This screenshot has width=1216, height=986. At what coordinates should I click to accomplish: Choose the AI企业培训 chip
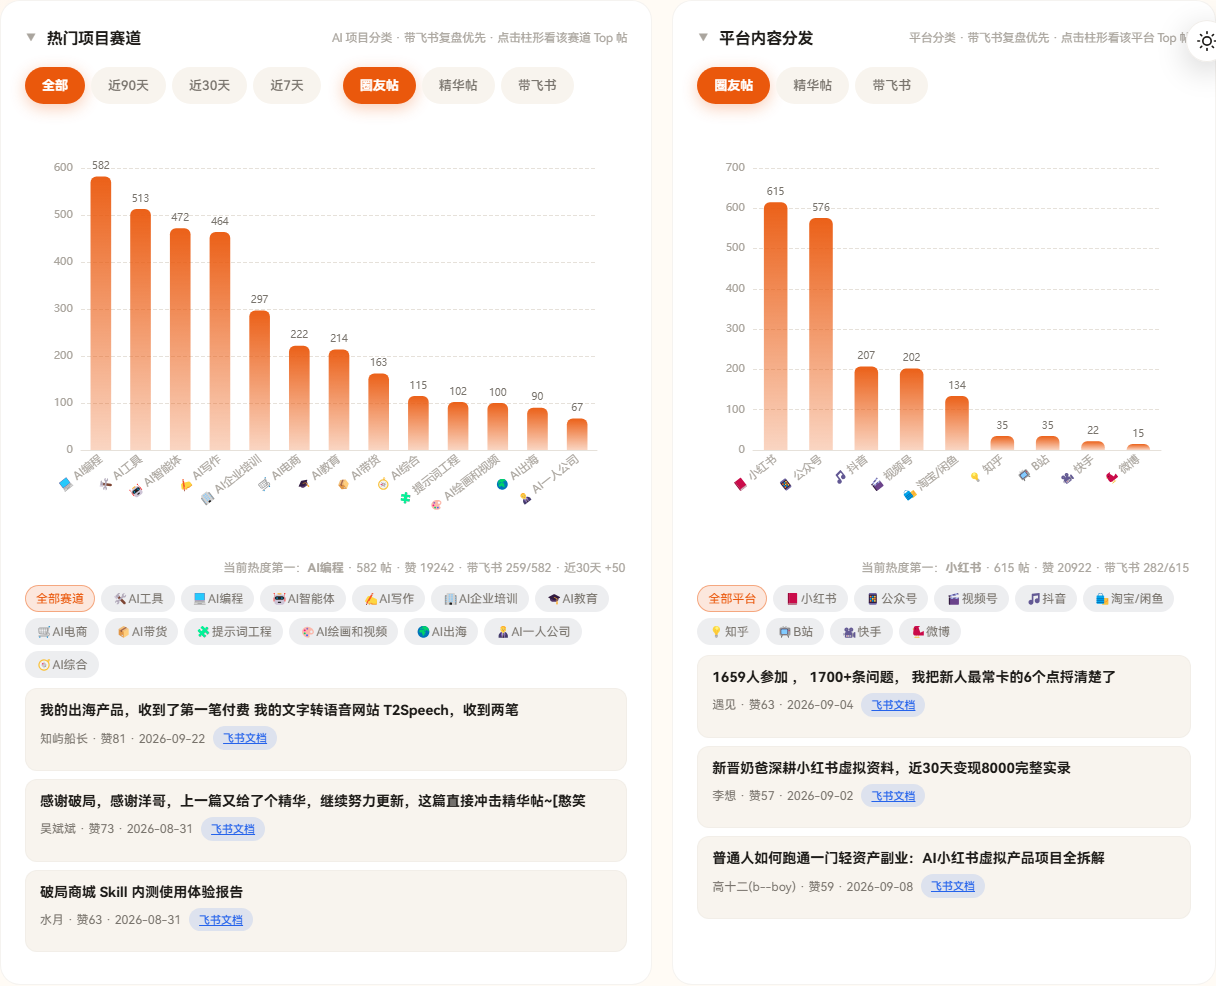[480, 599]
